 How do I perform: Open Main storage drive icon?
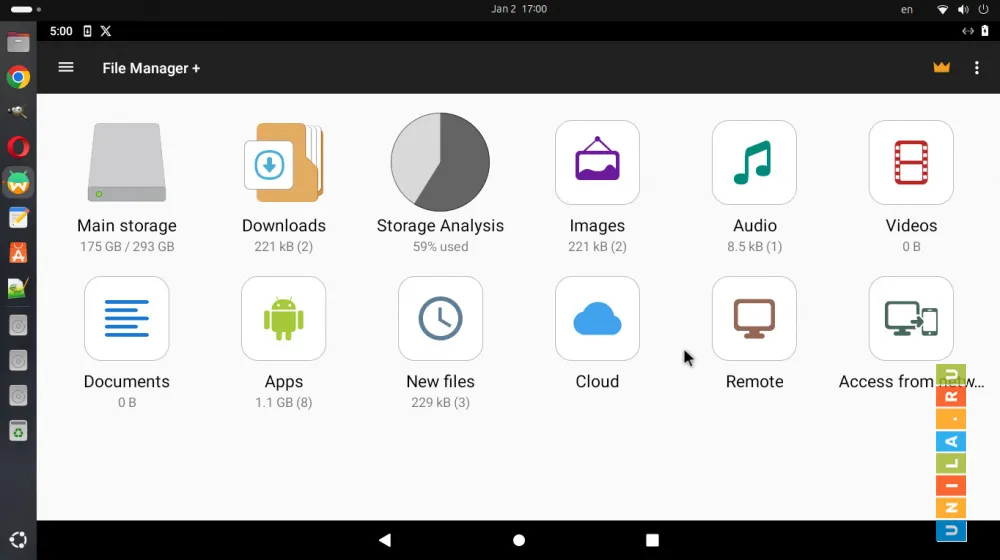click(127, 163)
